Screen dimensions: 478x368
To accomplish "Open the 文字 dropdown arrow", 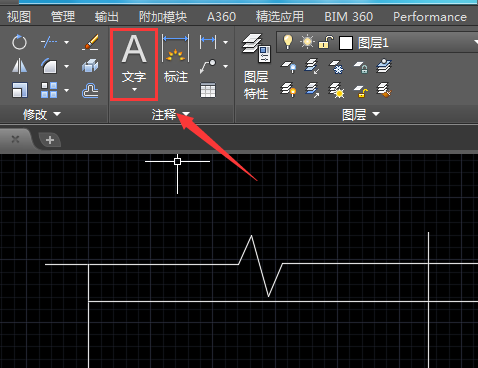I will pos(134,90).
